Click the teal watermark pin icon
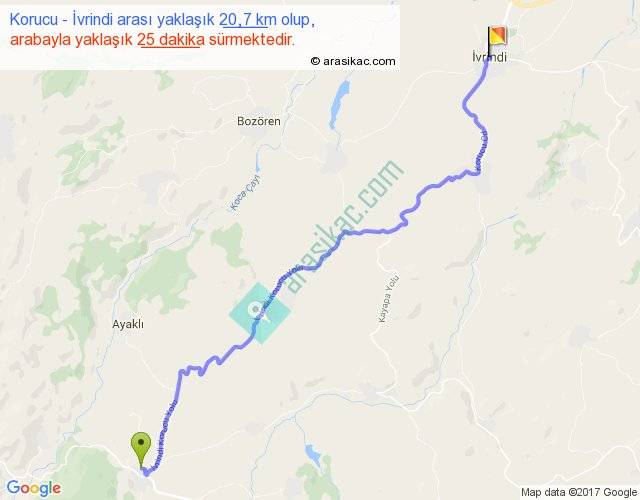The image size is (640, 500). (x=260, y=313)
